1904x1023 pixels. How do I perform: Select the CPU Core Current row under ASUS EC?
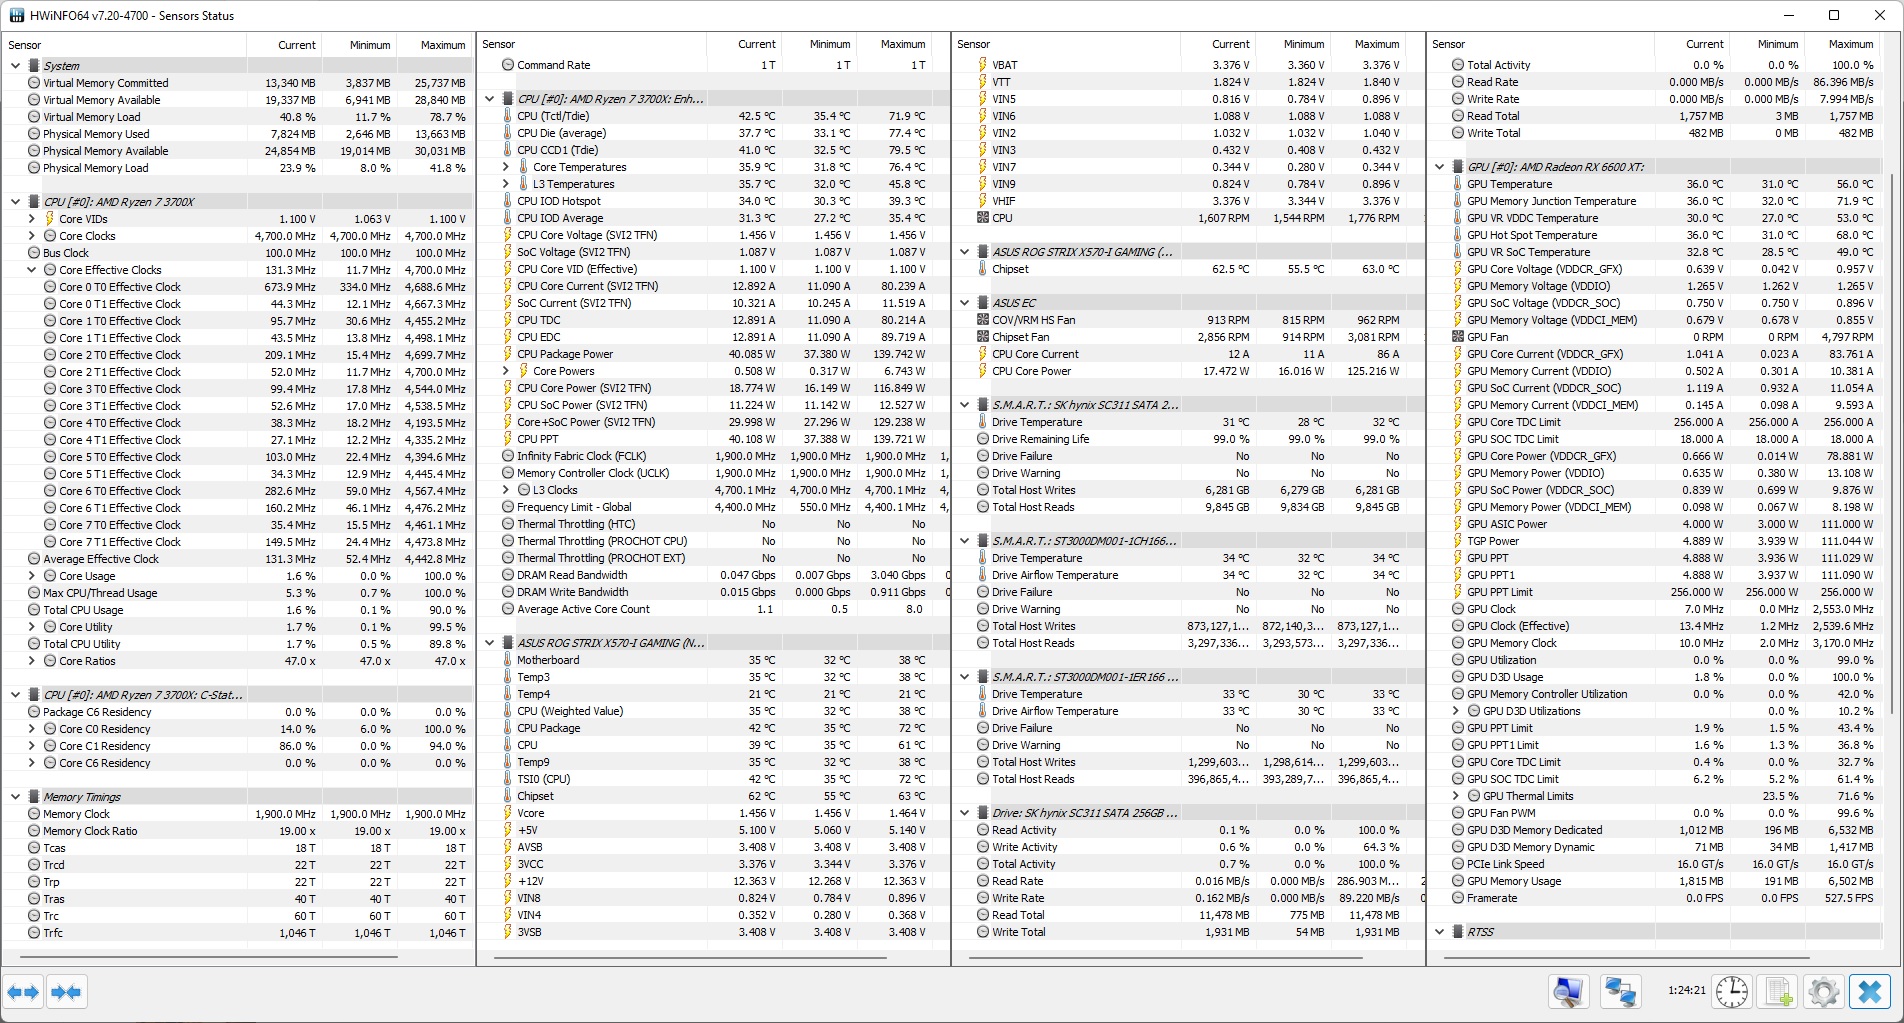coord(1187,354)
